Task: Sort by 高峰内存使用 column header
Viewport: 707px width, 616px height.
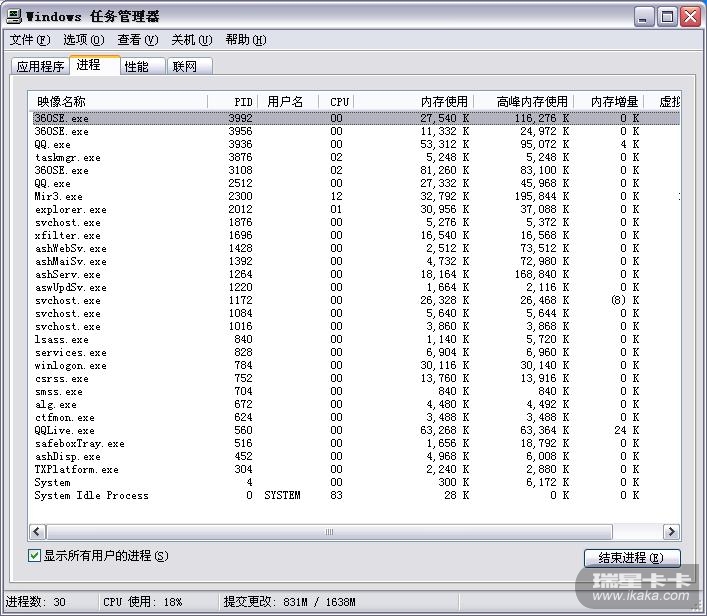Action: pyautogui.click(x=523, y=101)
